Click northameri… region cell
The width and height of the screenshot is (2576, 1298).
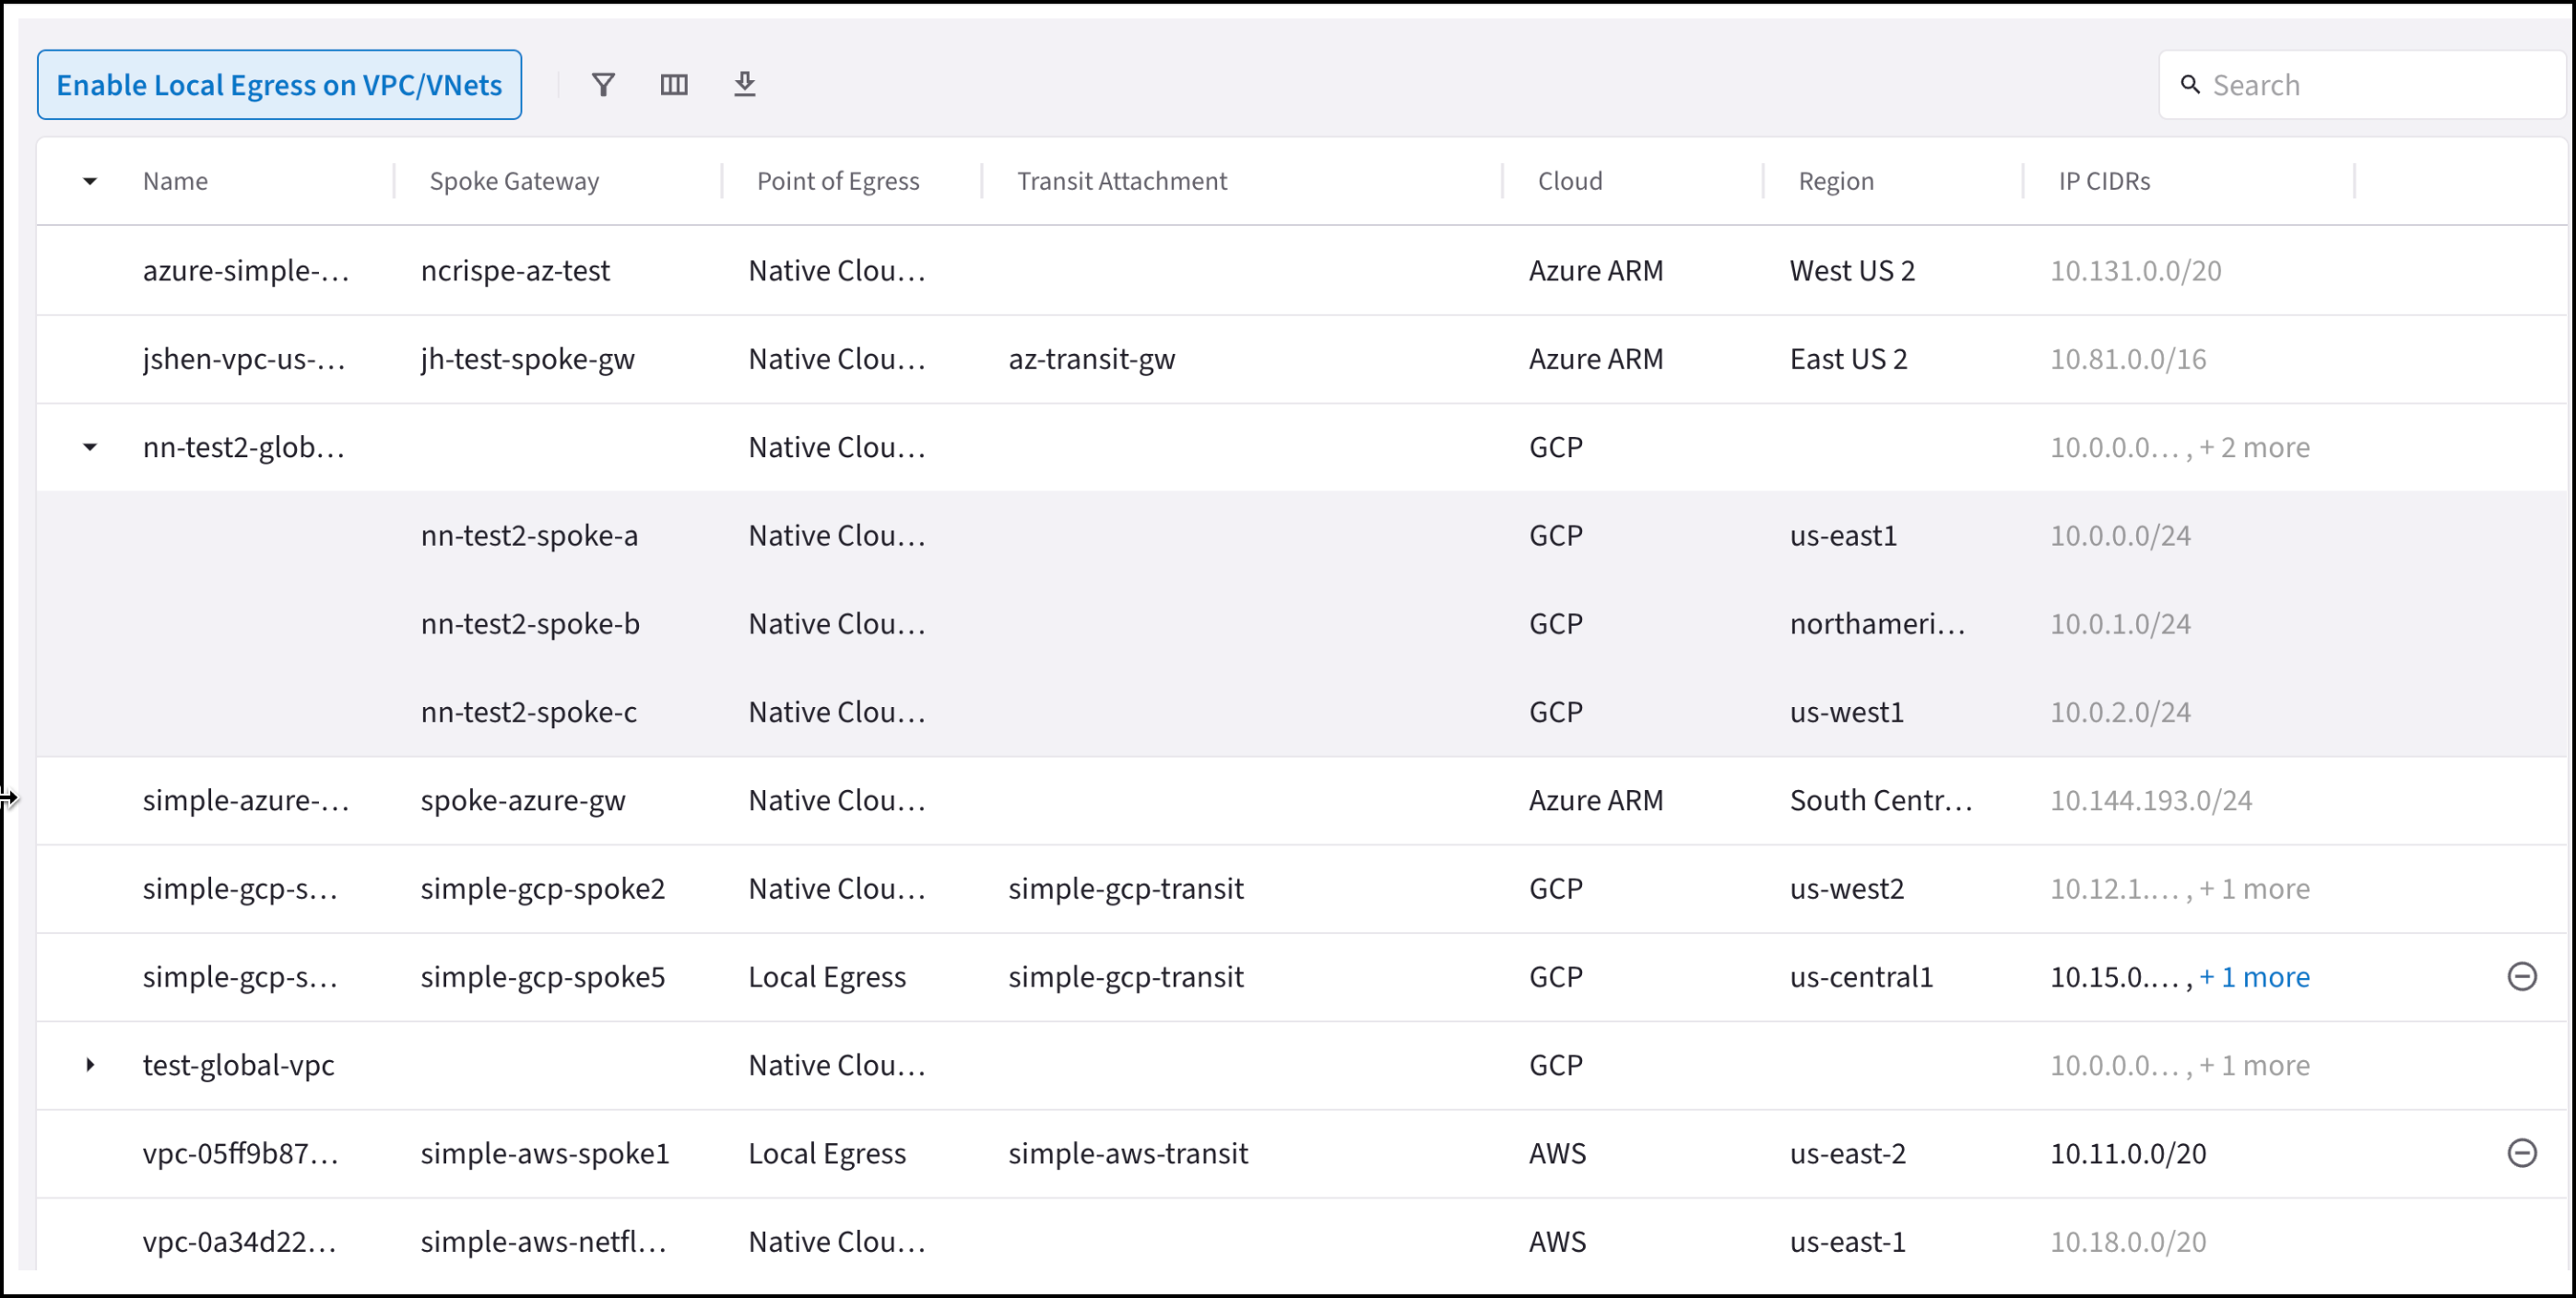(x=1877, y=624)
